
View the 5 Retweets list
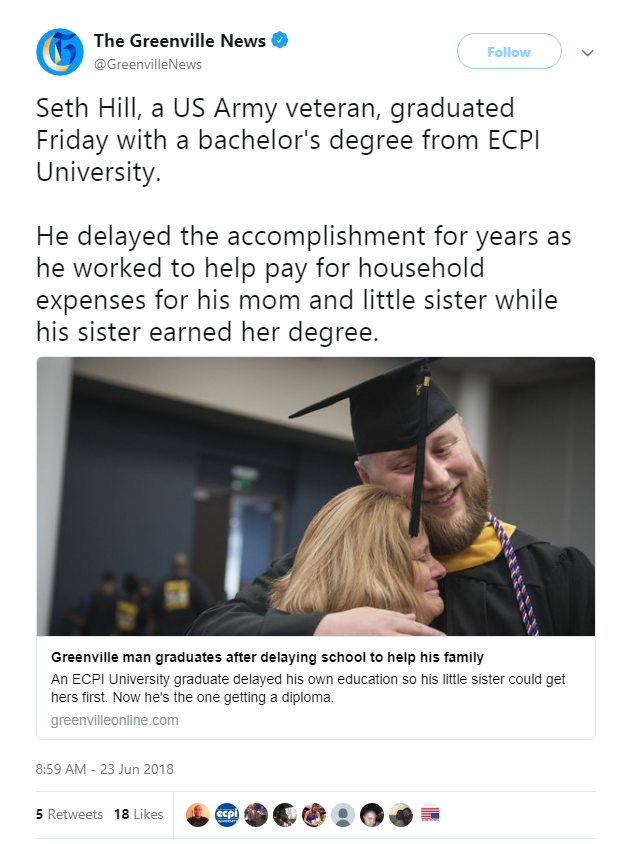coord(69,814)
